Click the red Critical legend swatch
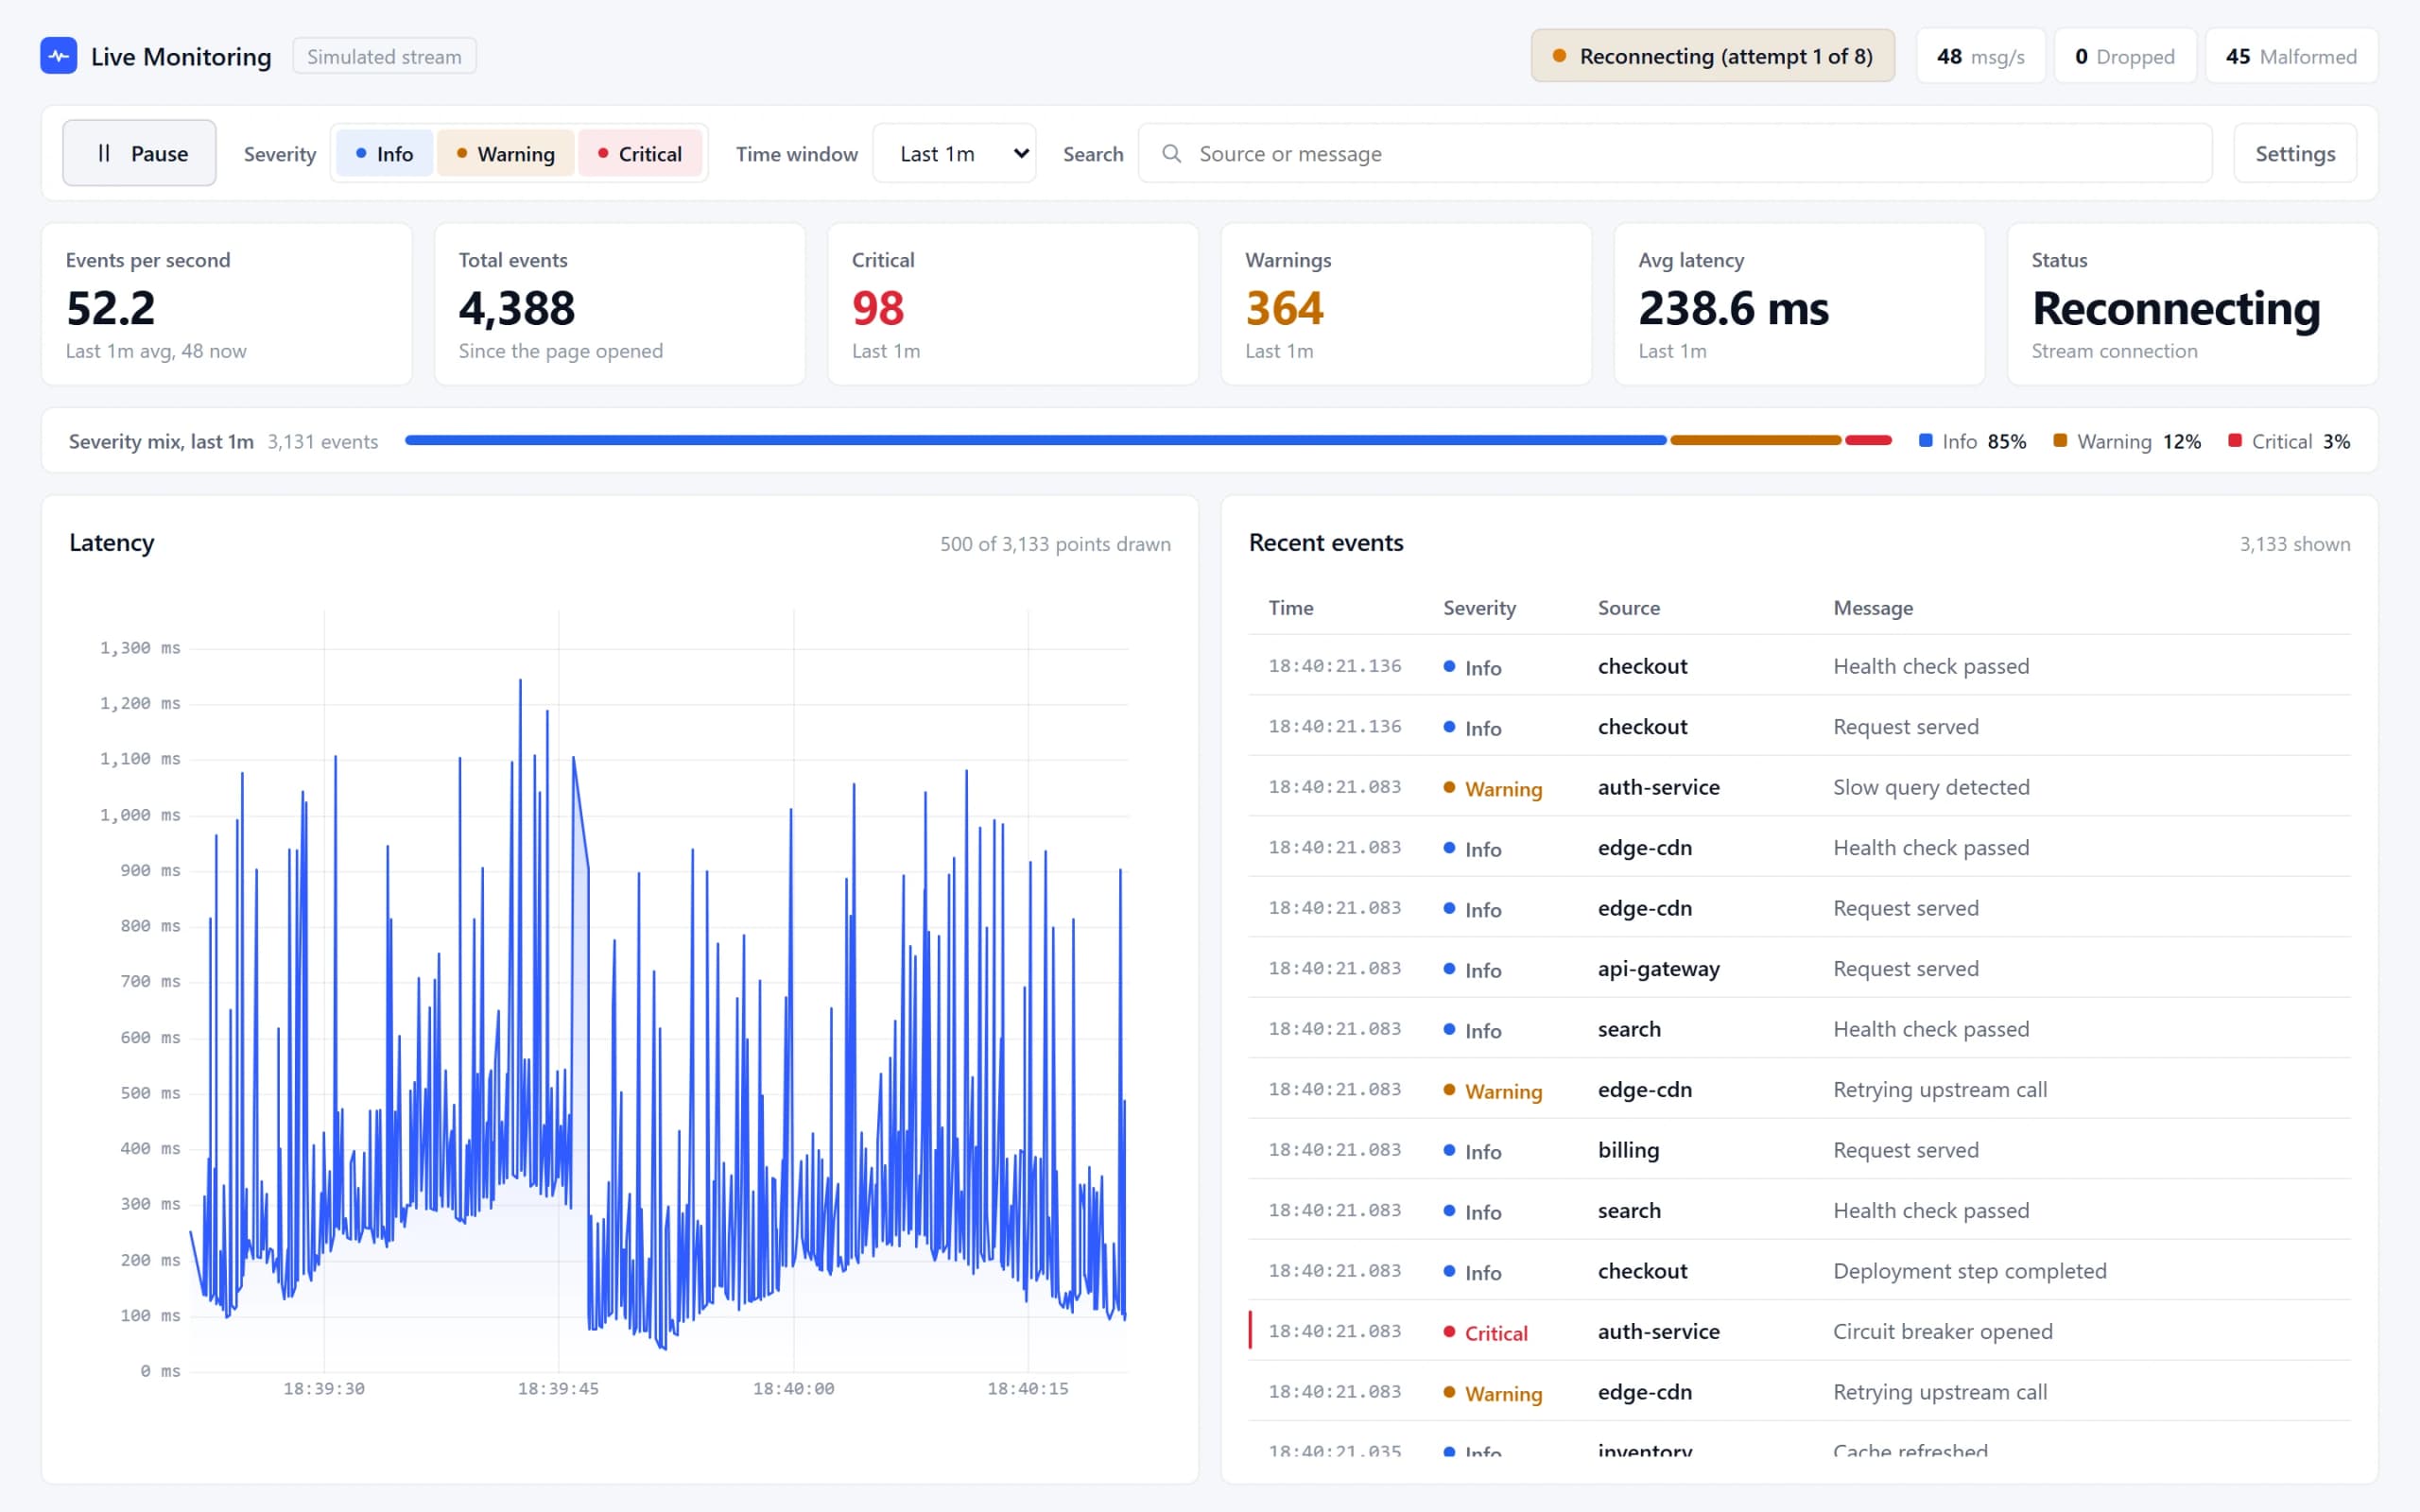This screenshot has width=2420, height=1512. click(2234, 440)
